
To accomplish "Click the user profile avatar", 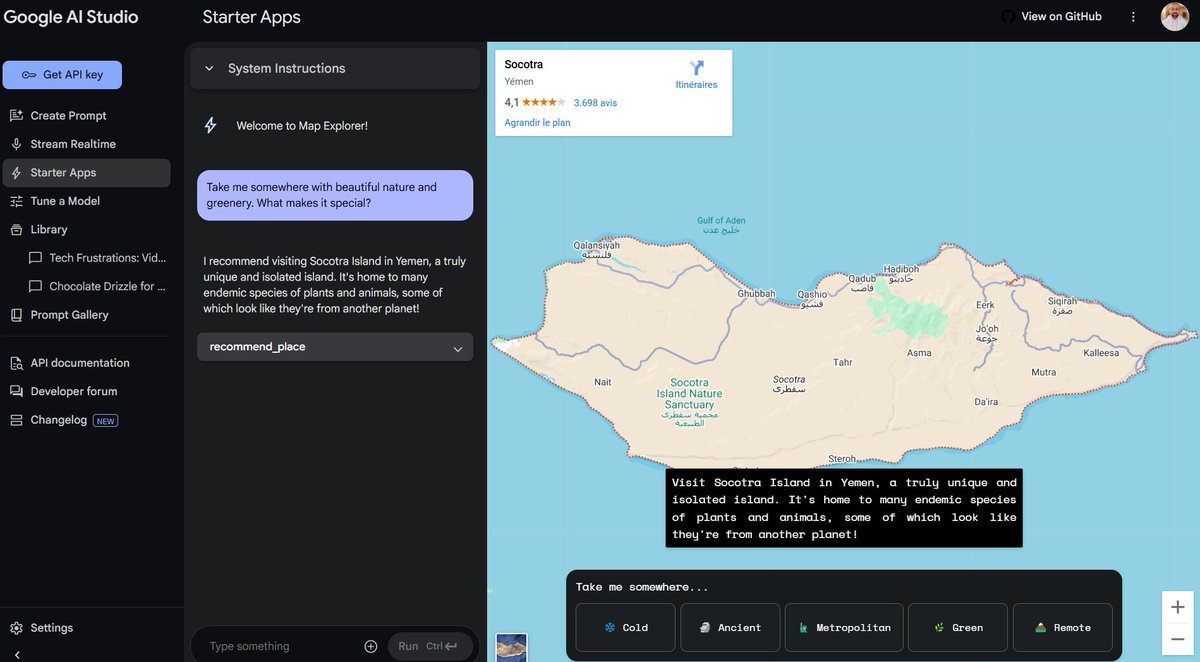I will pyautogui.click(x=1175, y=17).
